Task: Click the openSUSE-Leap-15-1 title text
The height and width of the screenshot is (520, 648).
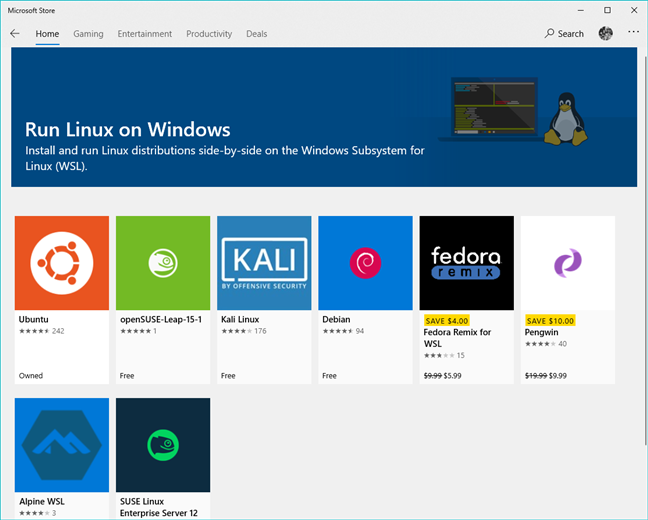Action: click(x=161, y=320)
